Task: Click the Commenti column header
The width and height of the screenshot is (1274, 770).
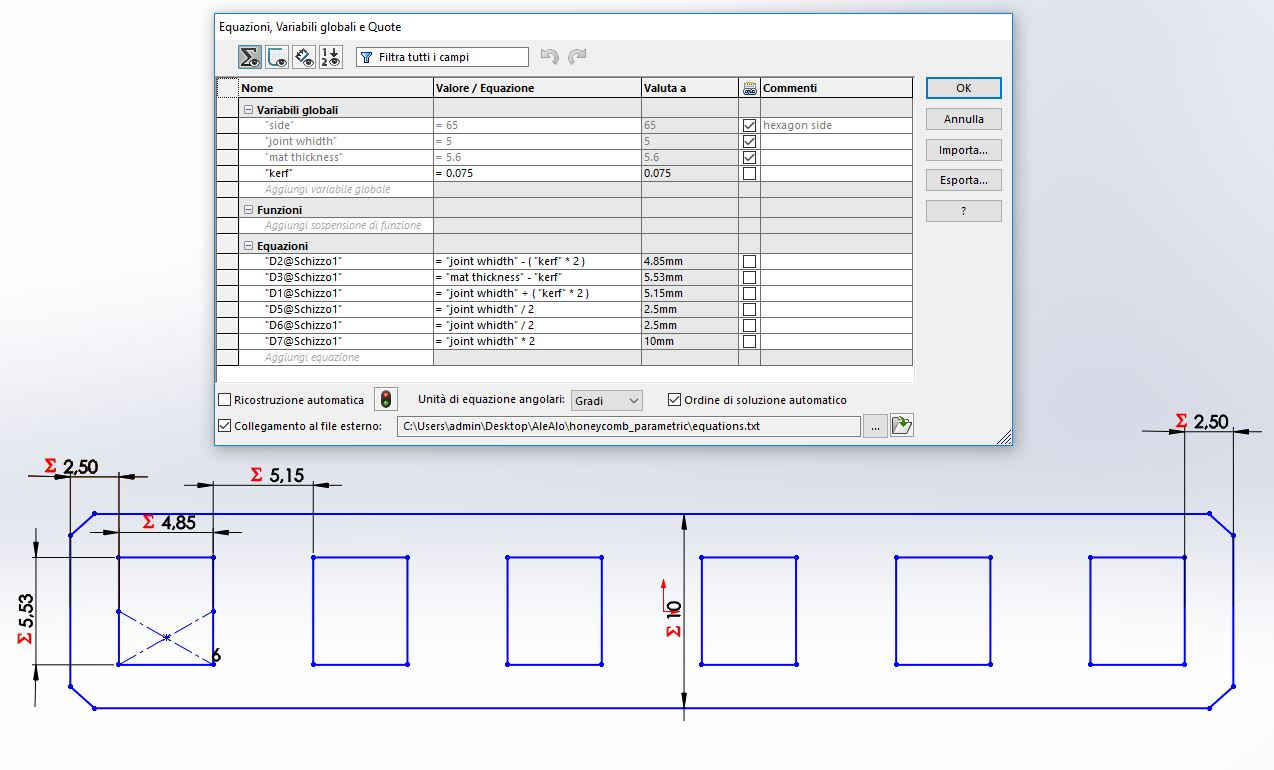Action: pyautogui.click(x=836, y=88)
